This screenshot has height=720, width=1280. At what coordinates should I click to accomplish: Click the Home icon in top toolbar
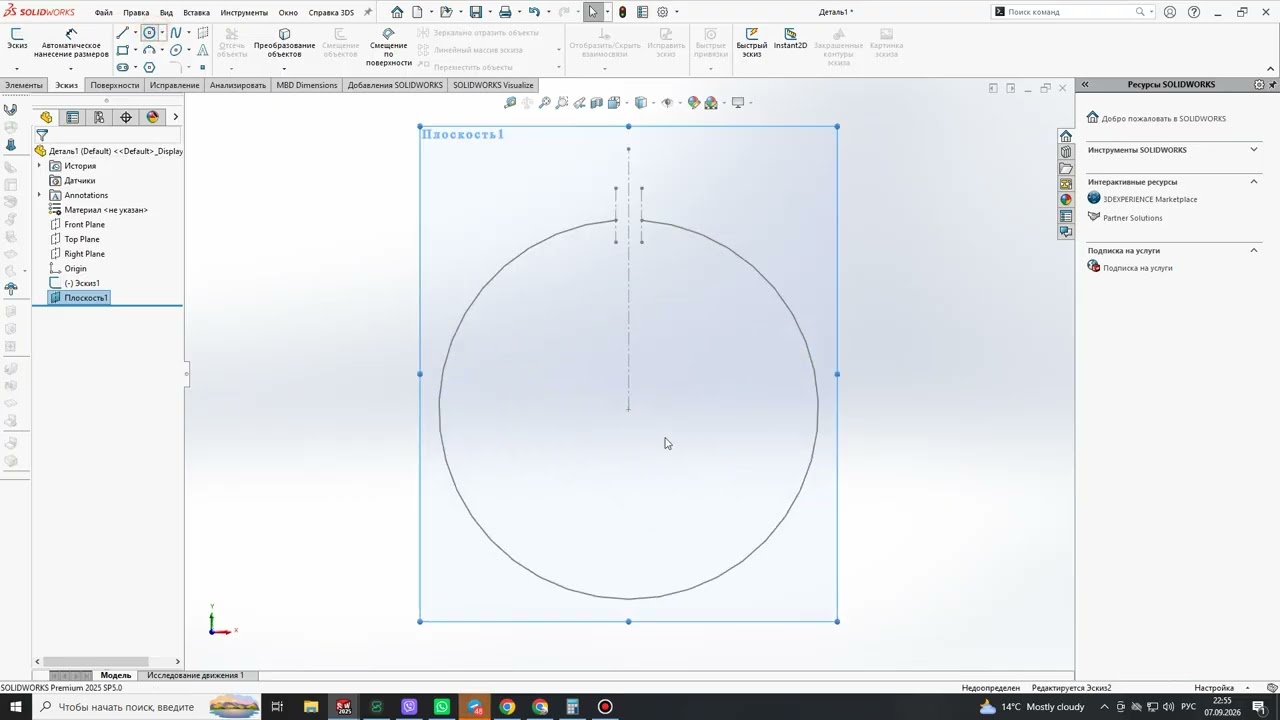pyautogui.click(x=397, y=12)
